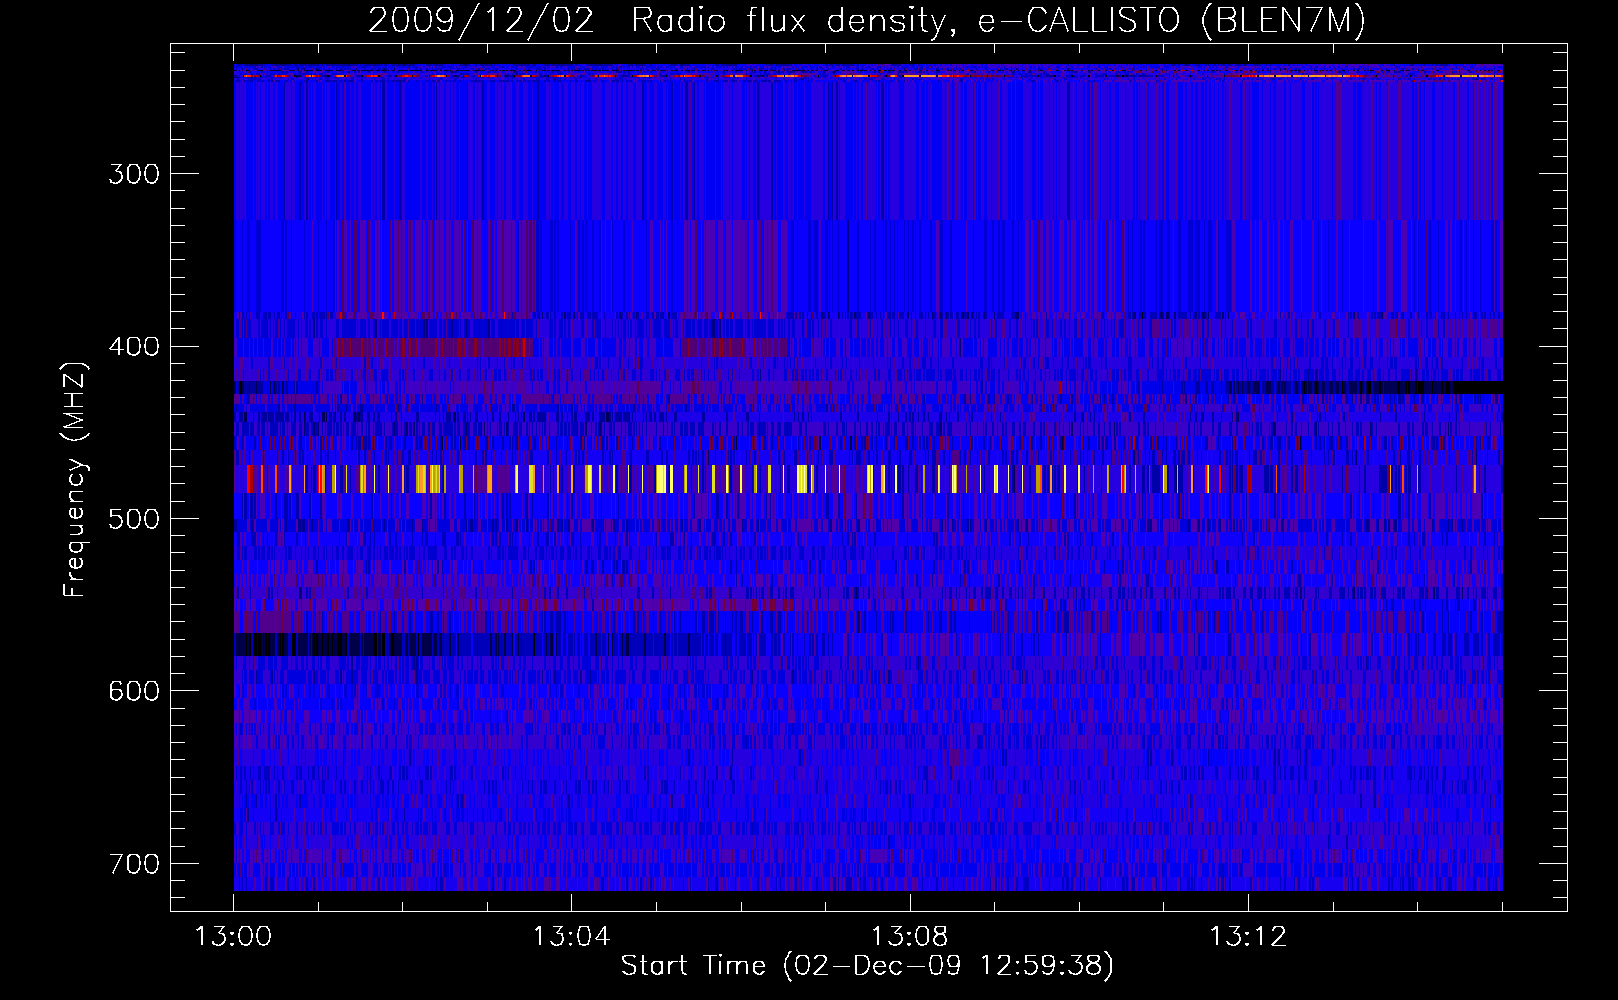Click the 13:12 time tick label

coord(1248,937)
